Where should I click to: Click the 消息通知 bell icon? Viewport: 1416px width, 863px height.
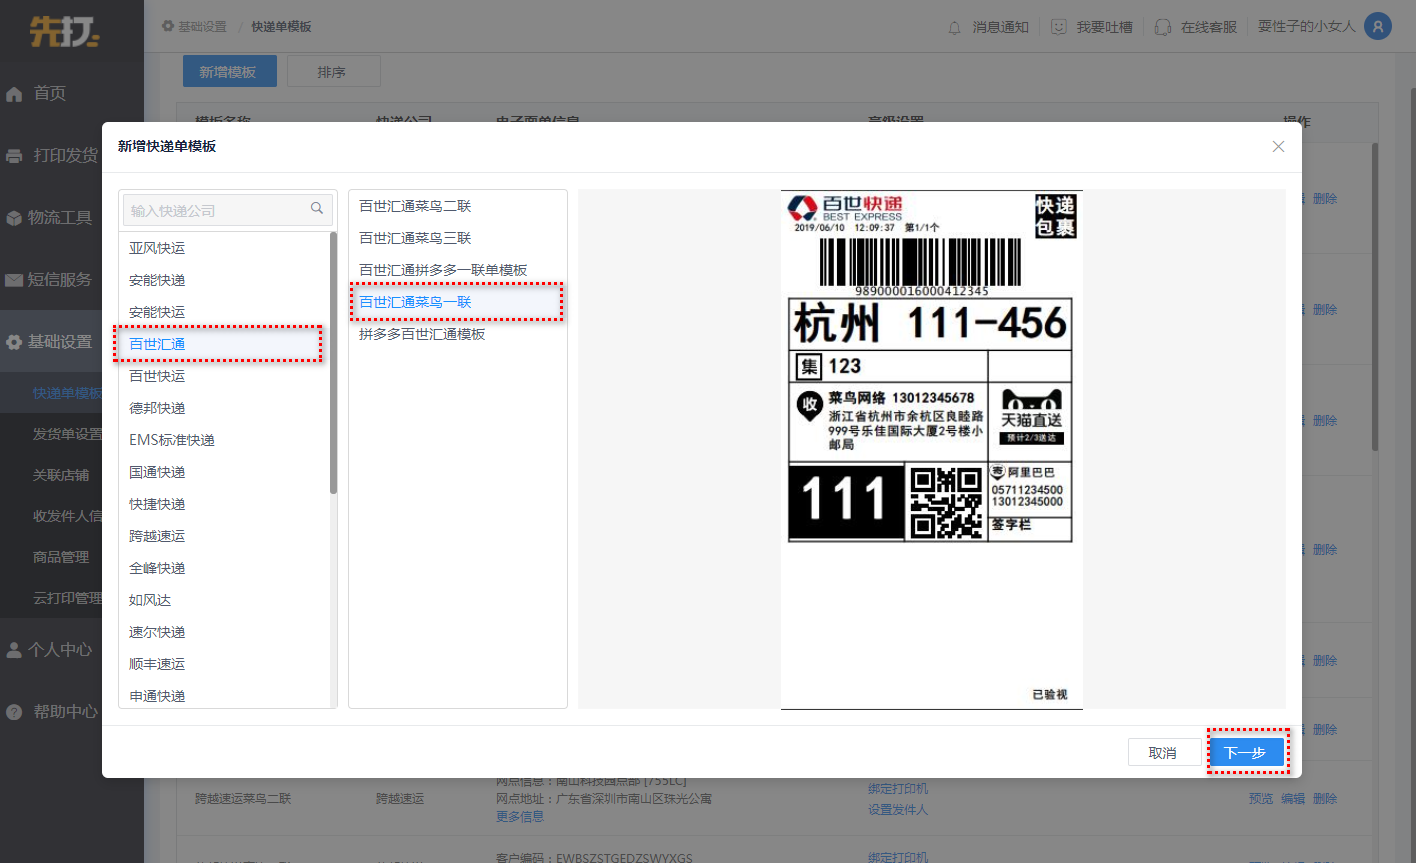point(955,27)
